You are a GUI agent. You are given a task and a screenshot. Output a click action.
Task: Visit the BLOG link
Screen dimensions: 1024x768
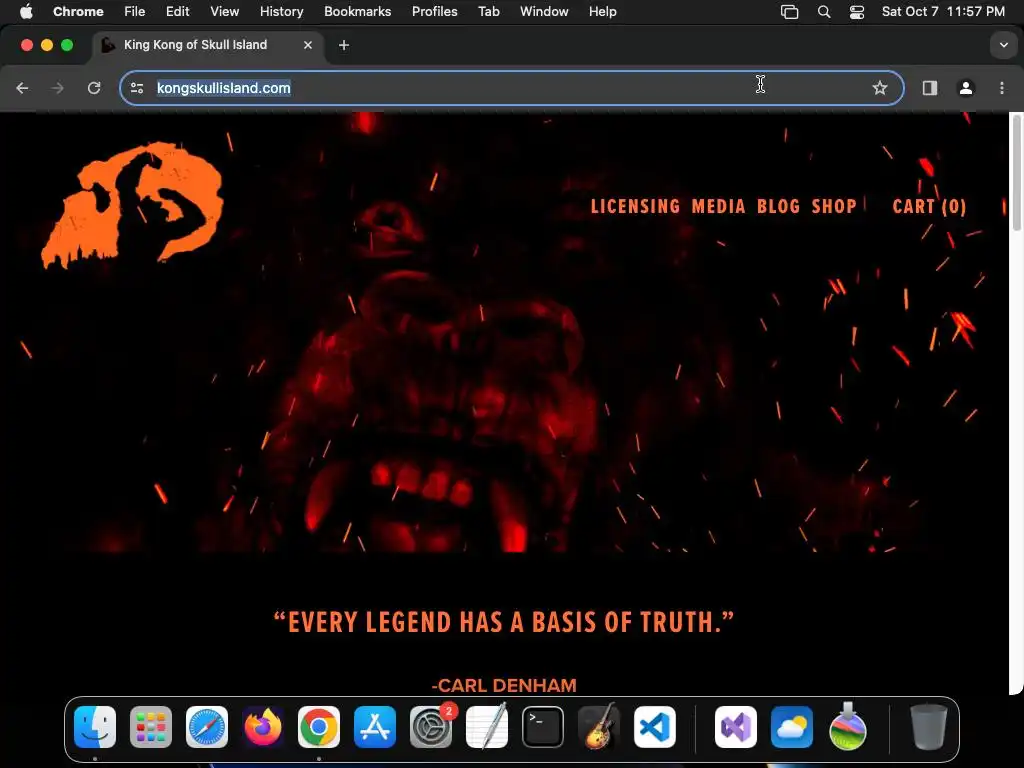pos(778,206)
